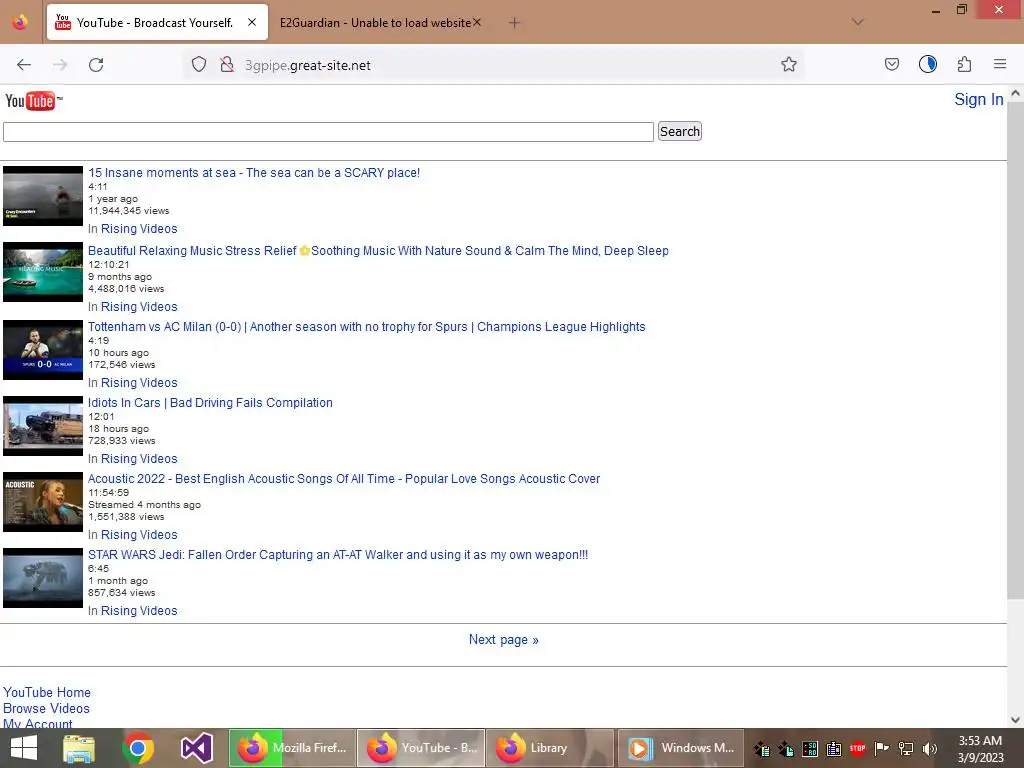This screenshot has width=1024, height=768.
Task: Click the red STOP tray icon
Action: click(857, 748)
